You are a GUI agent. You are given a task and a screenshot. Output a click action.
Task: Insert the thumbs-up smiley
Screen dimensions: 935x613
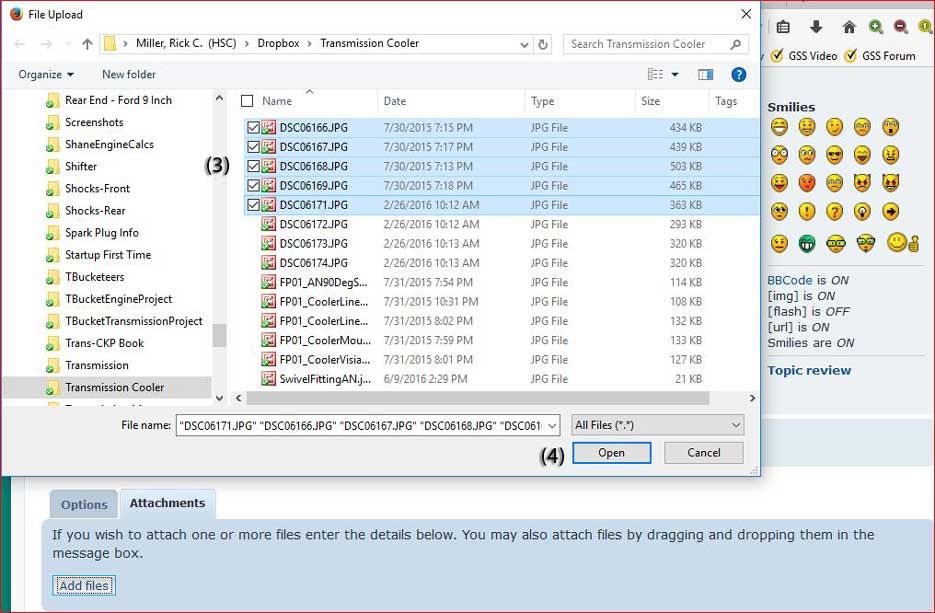[x=903, y=243]
